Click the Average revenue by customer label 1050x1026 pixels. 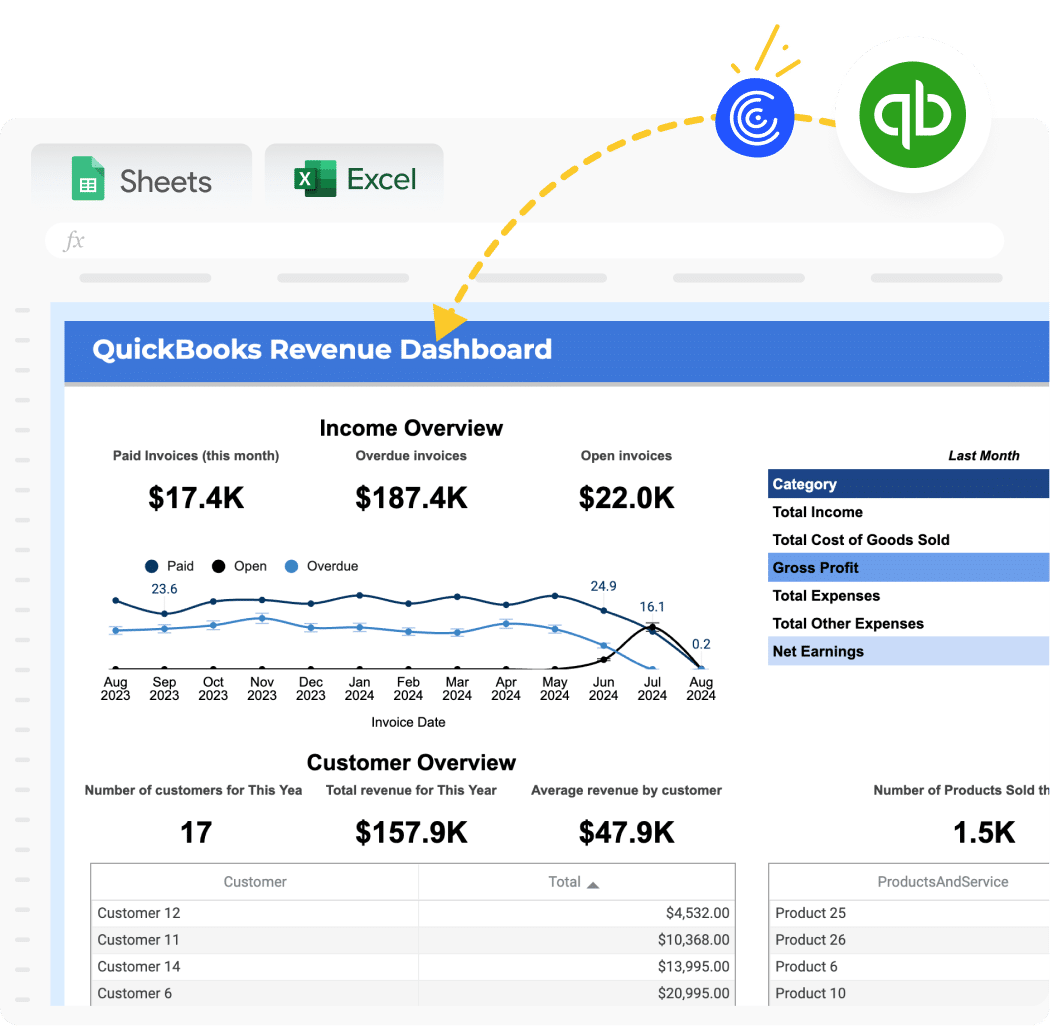[x=627, y=790]
